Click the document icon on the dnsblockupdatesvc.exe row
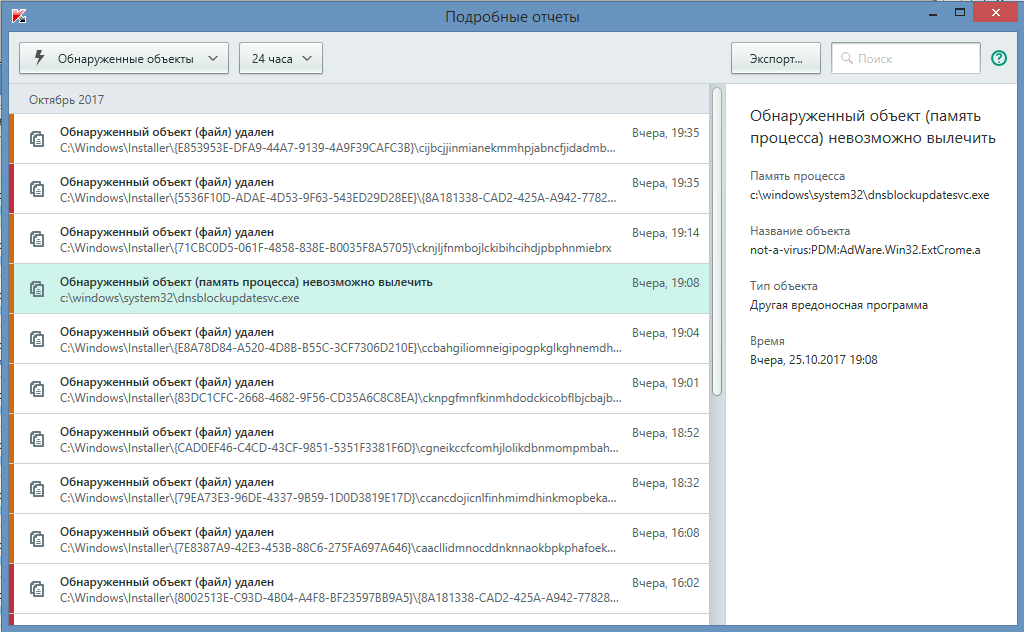This screenshot has width=1024, height=632. 37,289
